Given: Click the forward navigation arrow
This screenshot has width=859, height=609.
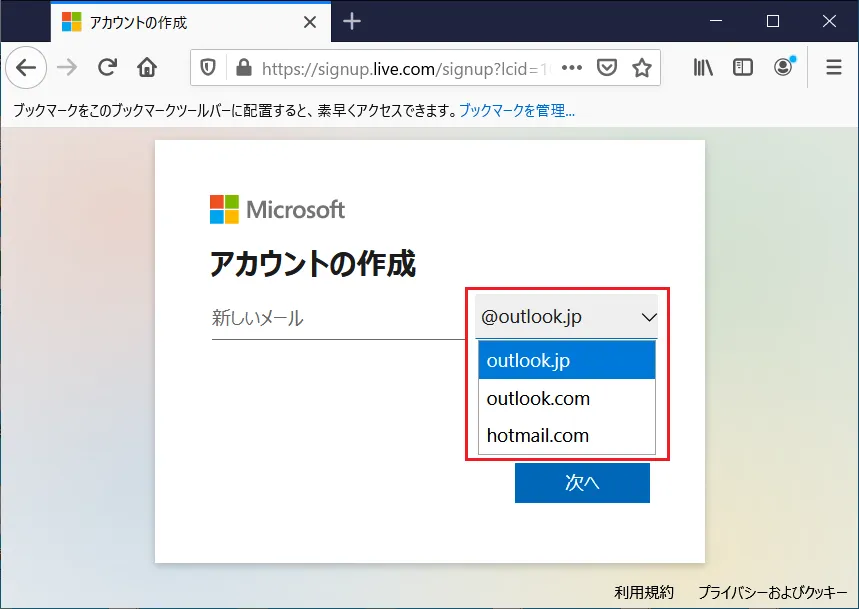Looking at the screenshot, I should (67, 68).
